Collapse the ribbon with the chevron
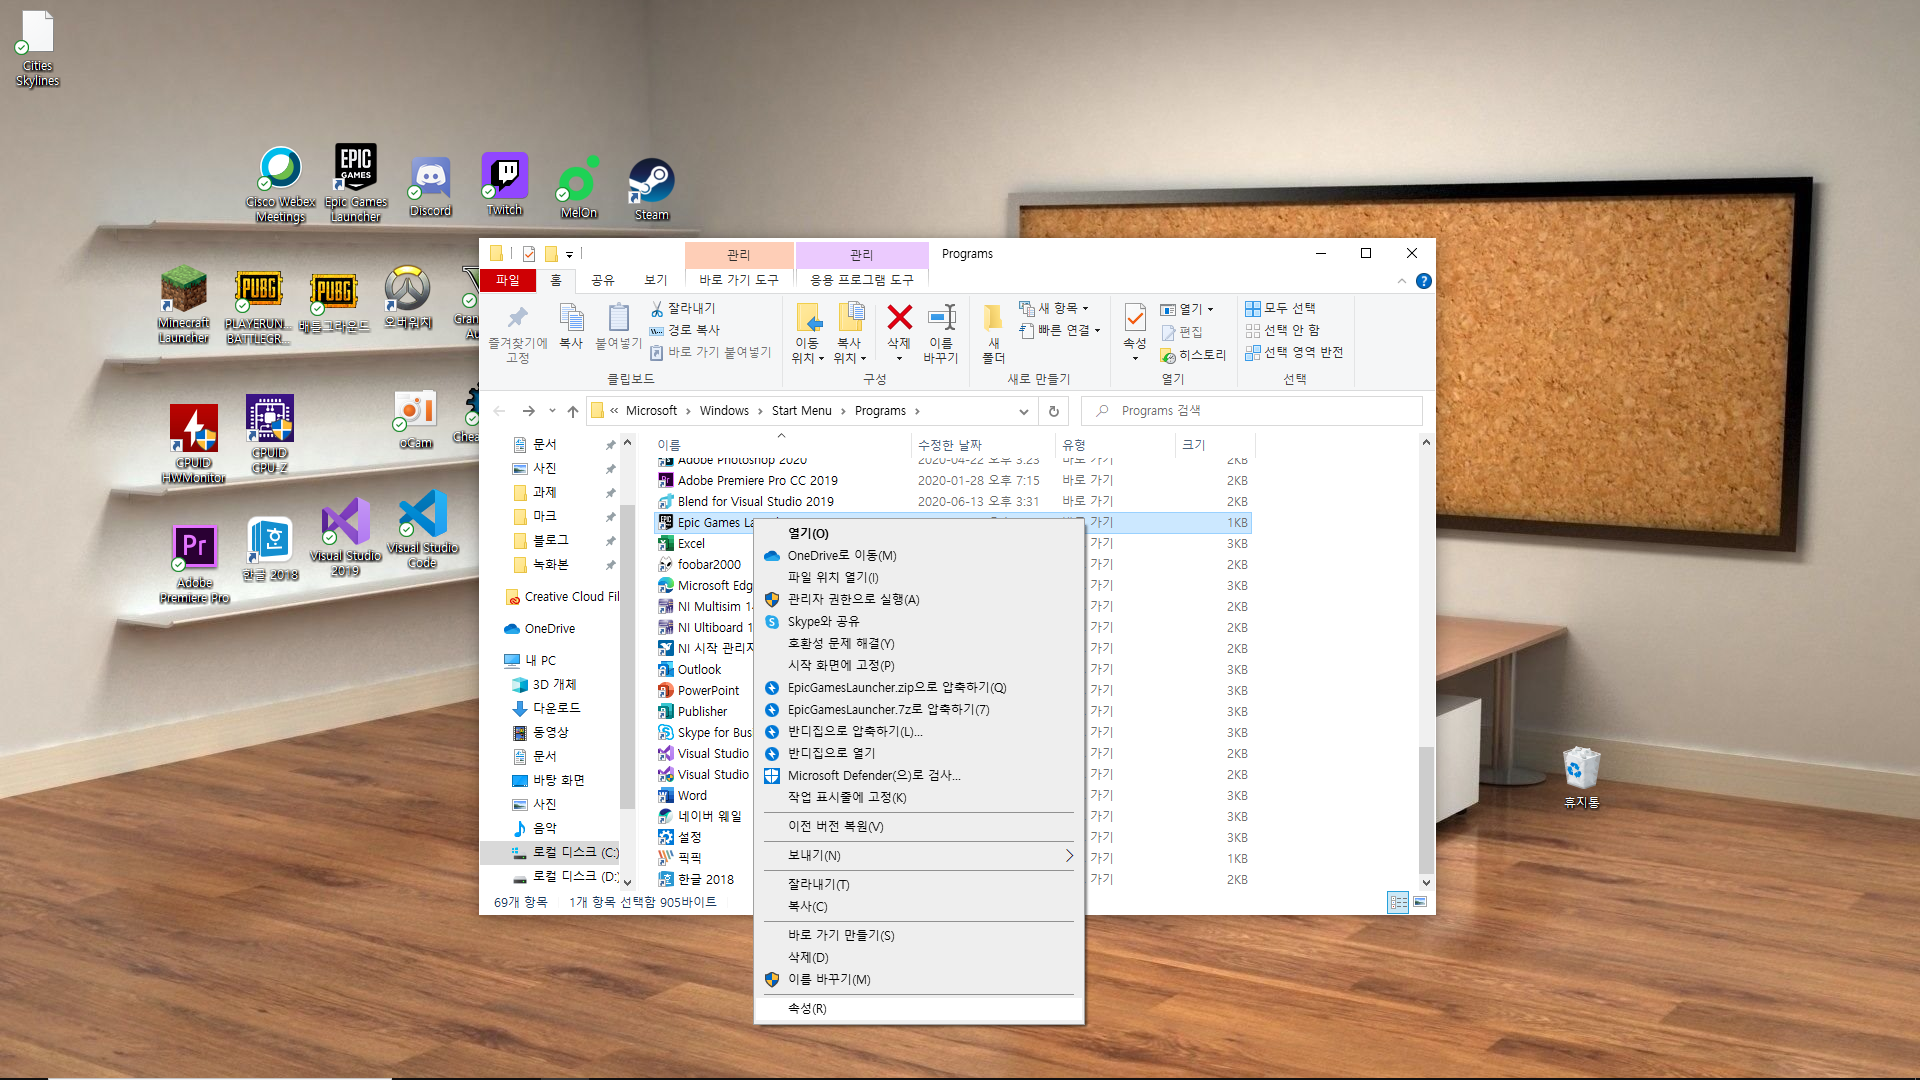Image resolution: width=1920 pixels, height=1080 pixels. (1401, 281)
